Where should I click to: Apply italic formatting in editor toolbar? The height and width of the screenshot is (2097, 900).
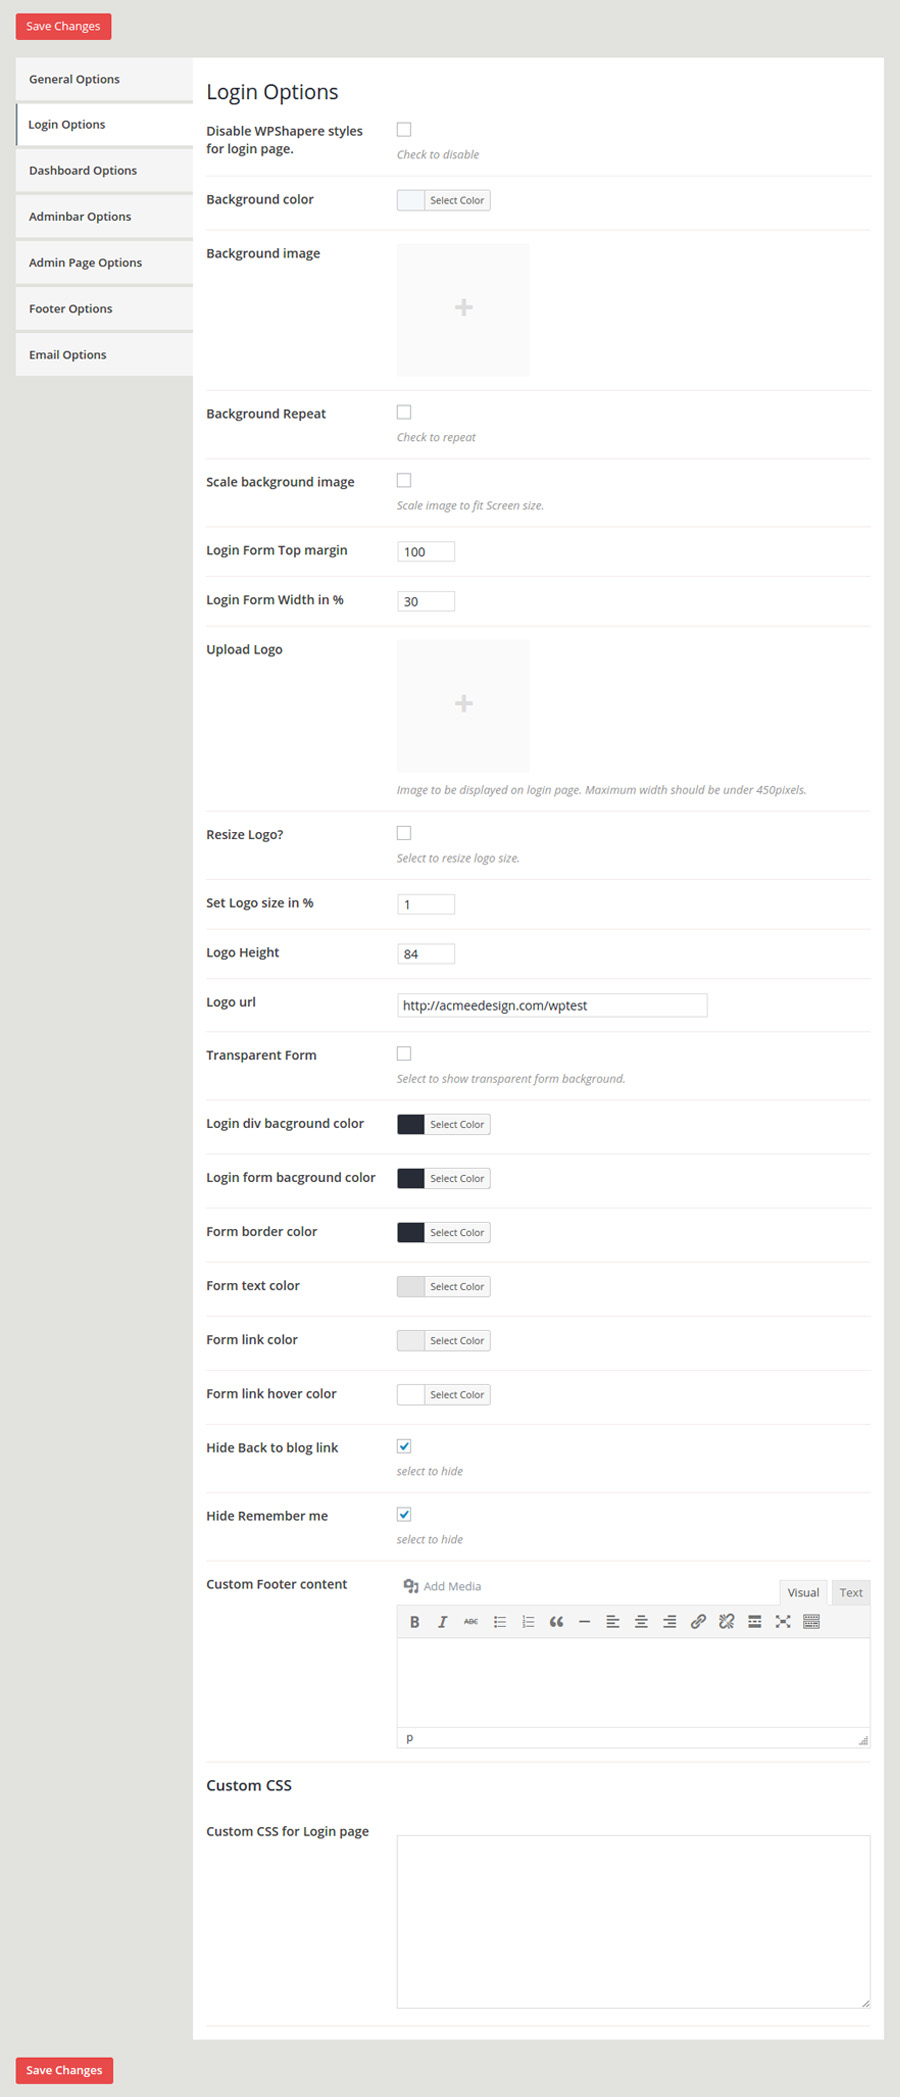(x=442, y=1622)
